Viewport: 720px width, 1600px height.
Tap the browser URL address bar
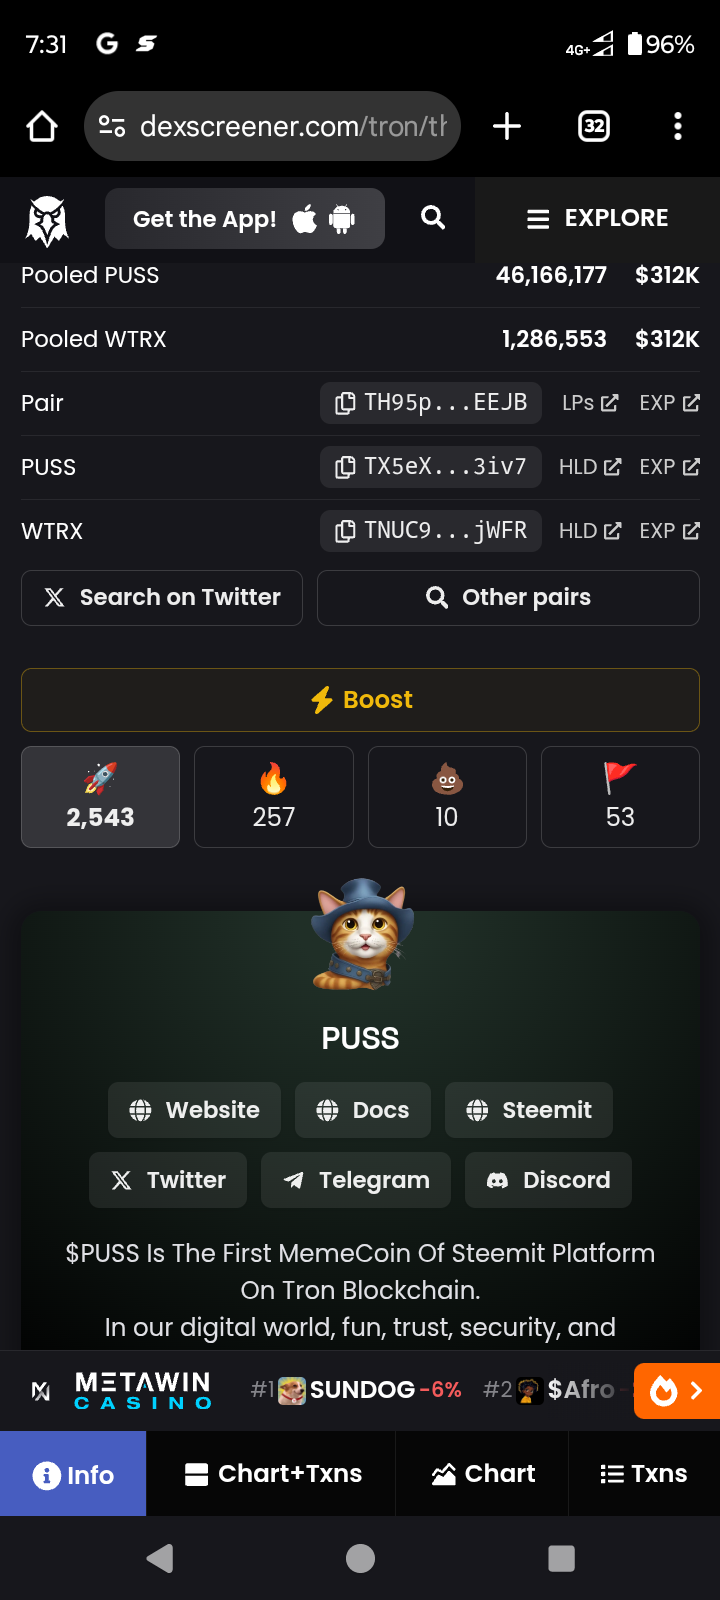[272, 126]
